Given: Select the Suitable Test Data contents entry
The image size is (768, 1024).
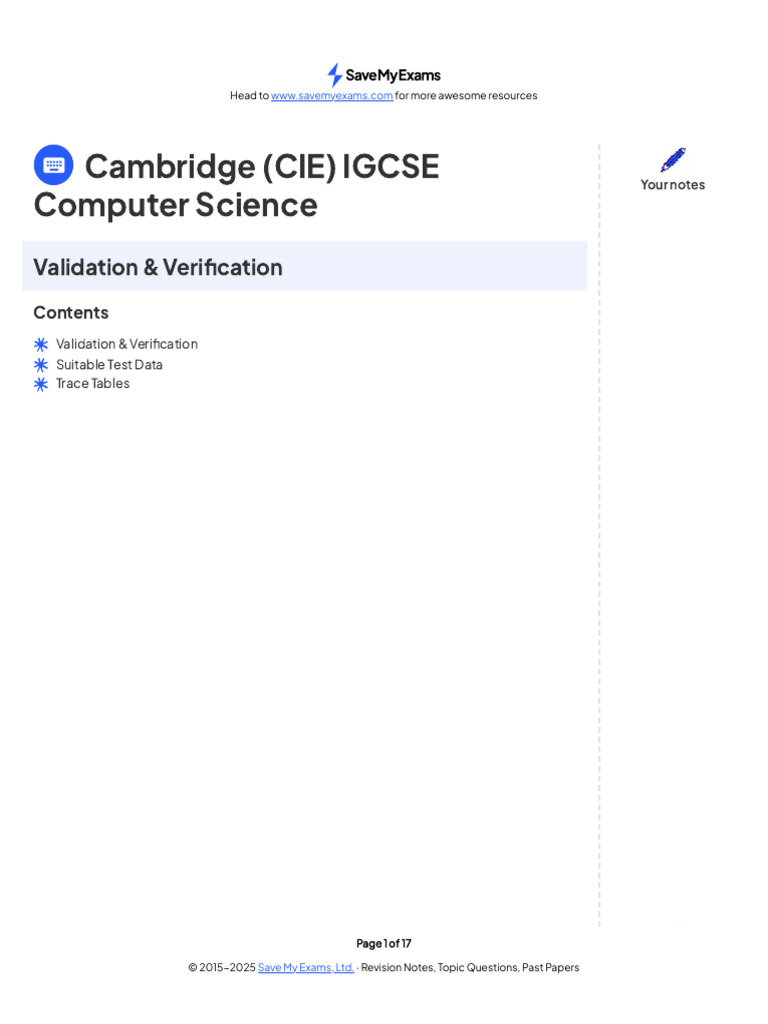Looking at the screenshot, I should tap(109, 365).
